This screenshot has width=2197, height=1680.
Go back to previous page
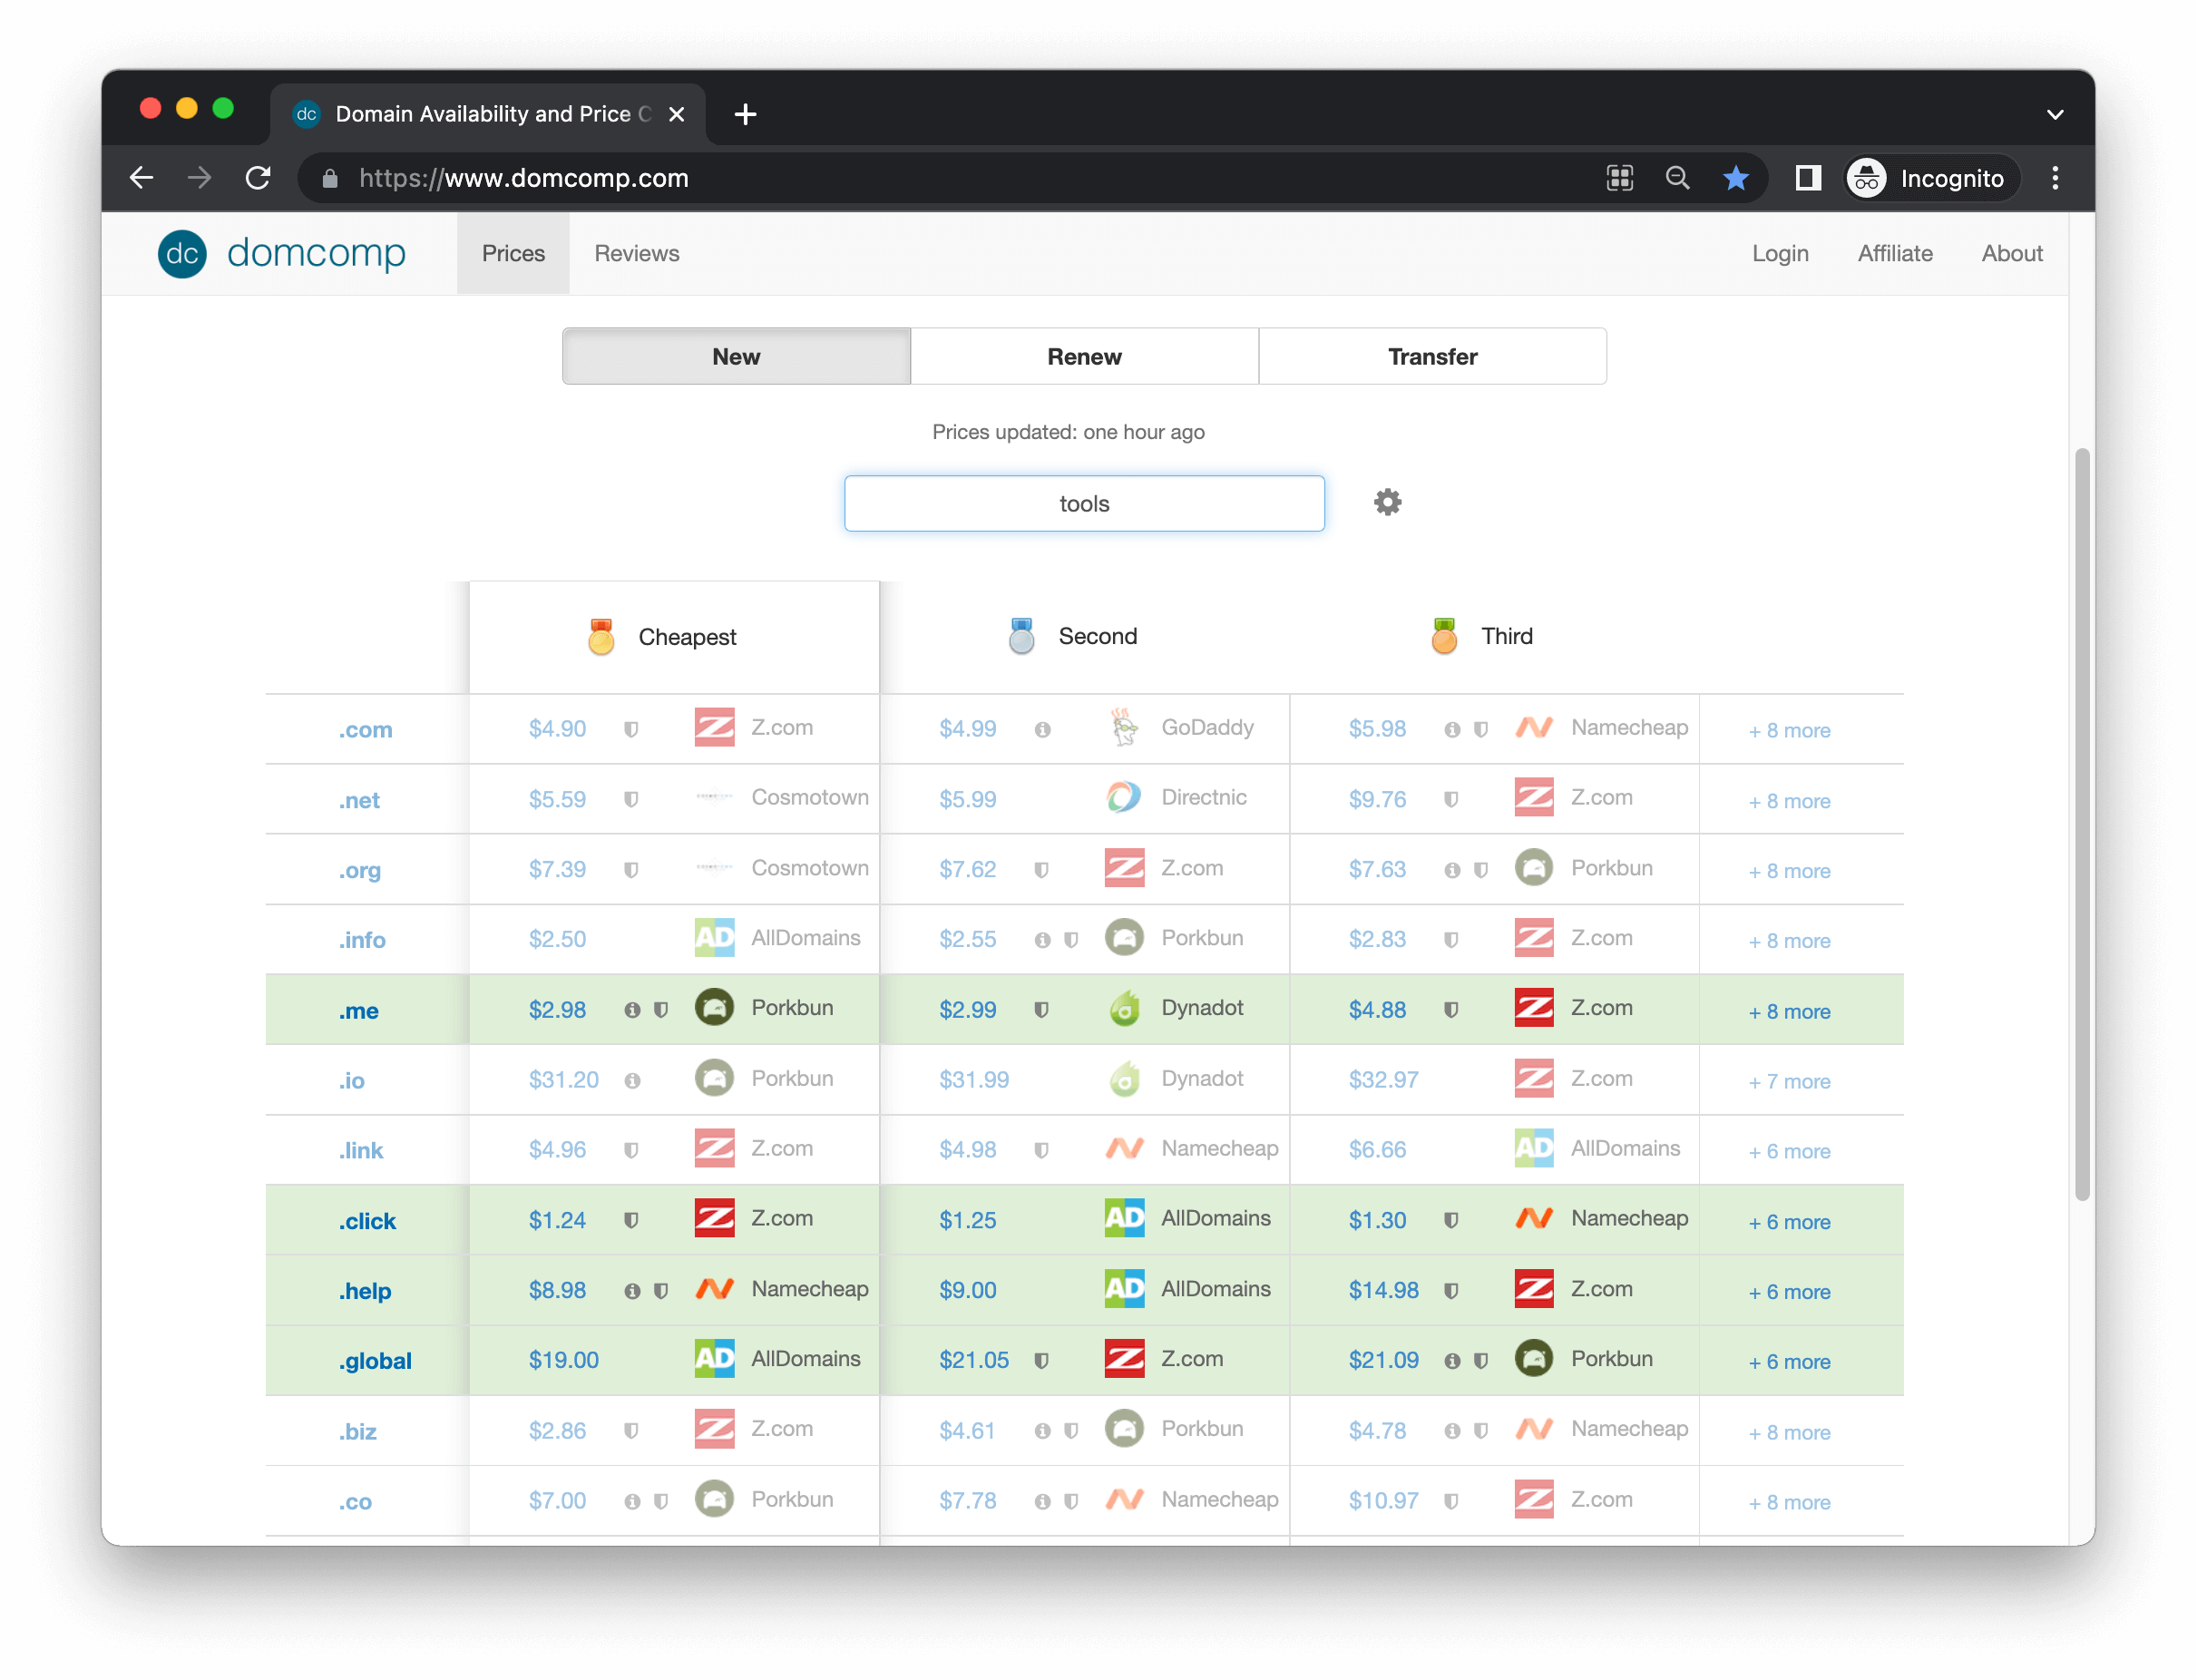click(142, 178)
